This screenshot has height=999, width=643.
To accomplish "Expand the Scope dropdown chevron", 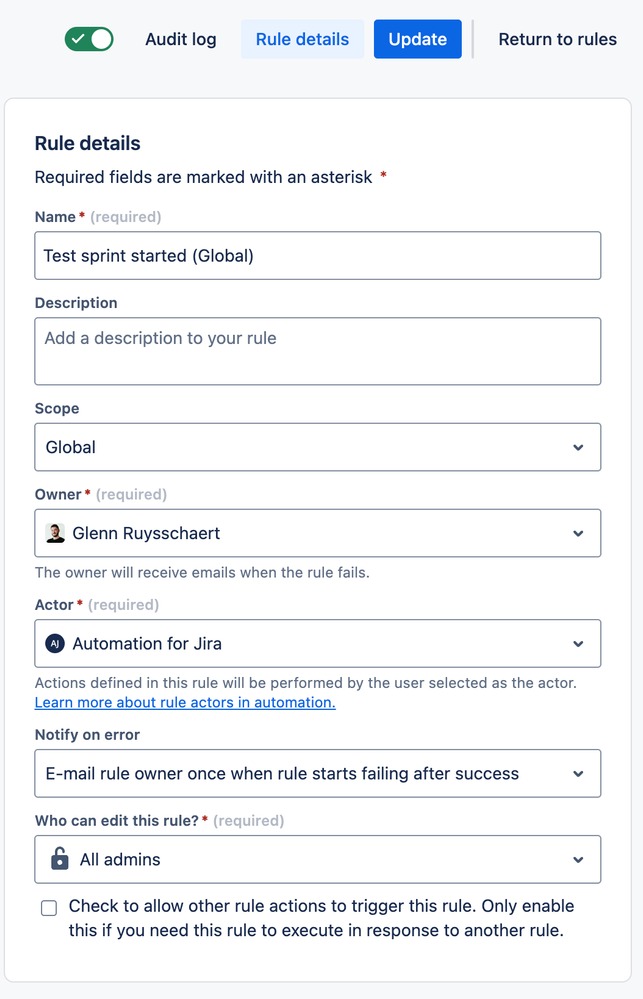I will (x=578, y=447).
